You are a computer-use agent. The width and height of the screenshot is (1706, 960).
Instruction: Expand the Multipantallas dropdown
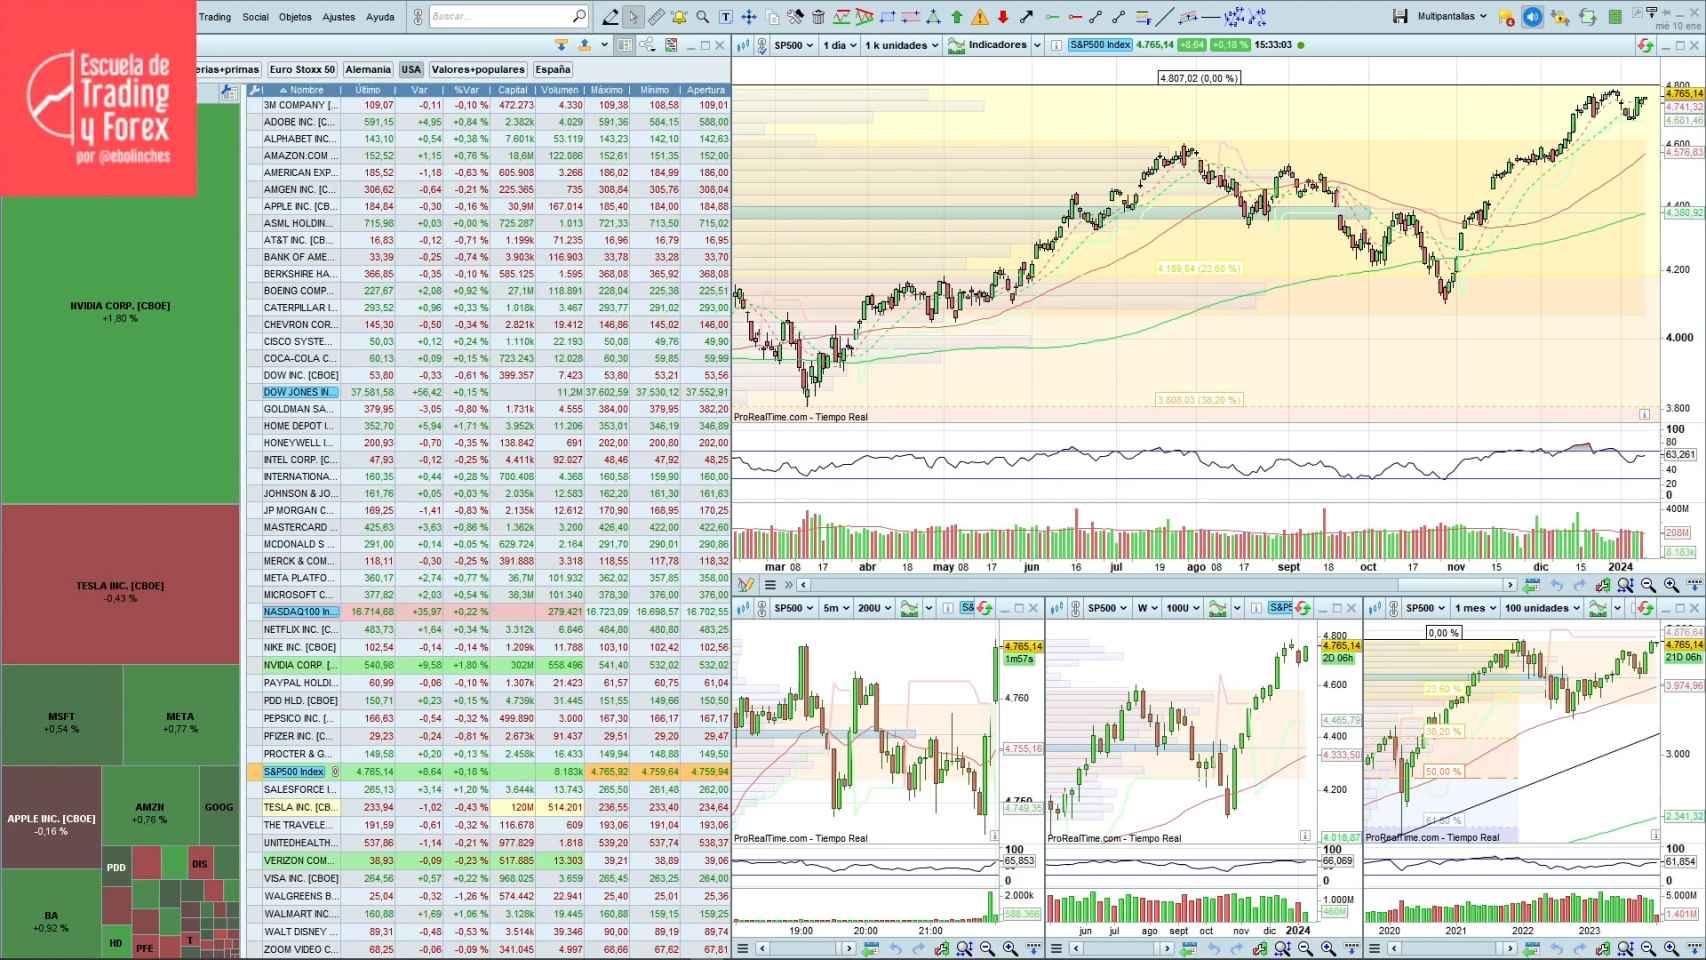(1483, 16)
